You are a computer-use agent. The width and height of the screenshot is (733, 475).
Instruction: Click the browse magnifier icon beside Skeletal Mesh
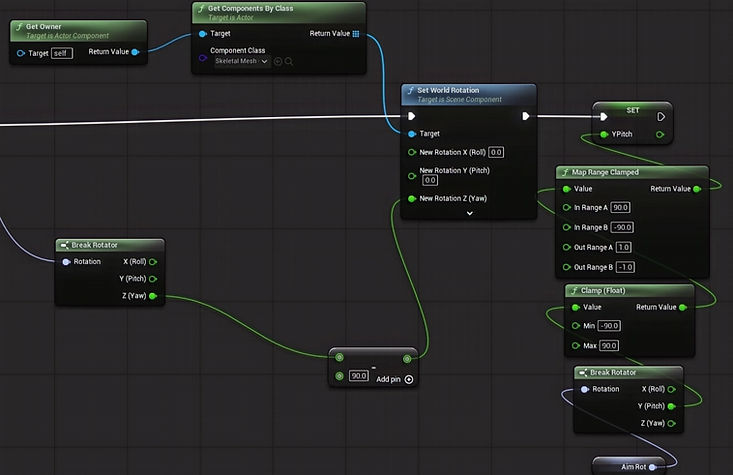tap(289, 61)
